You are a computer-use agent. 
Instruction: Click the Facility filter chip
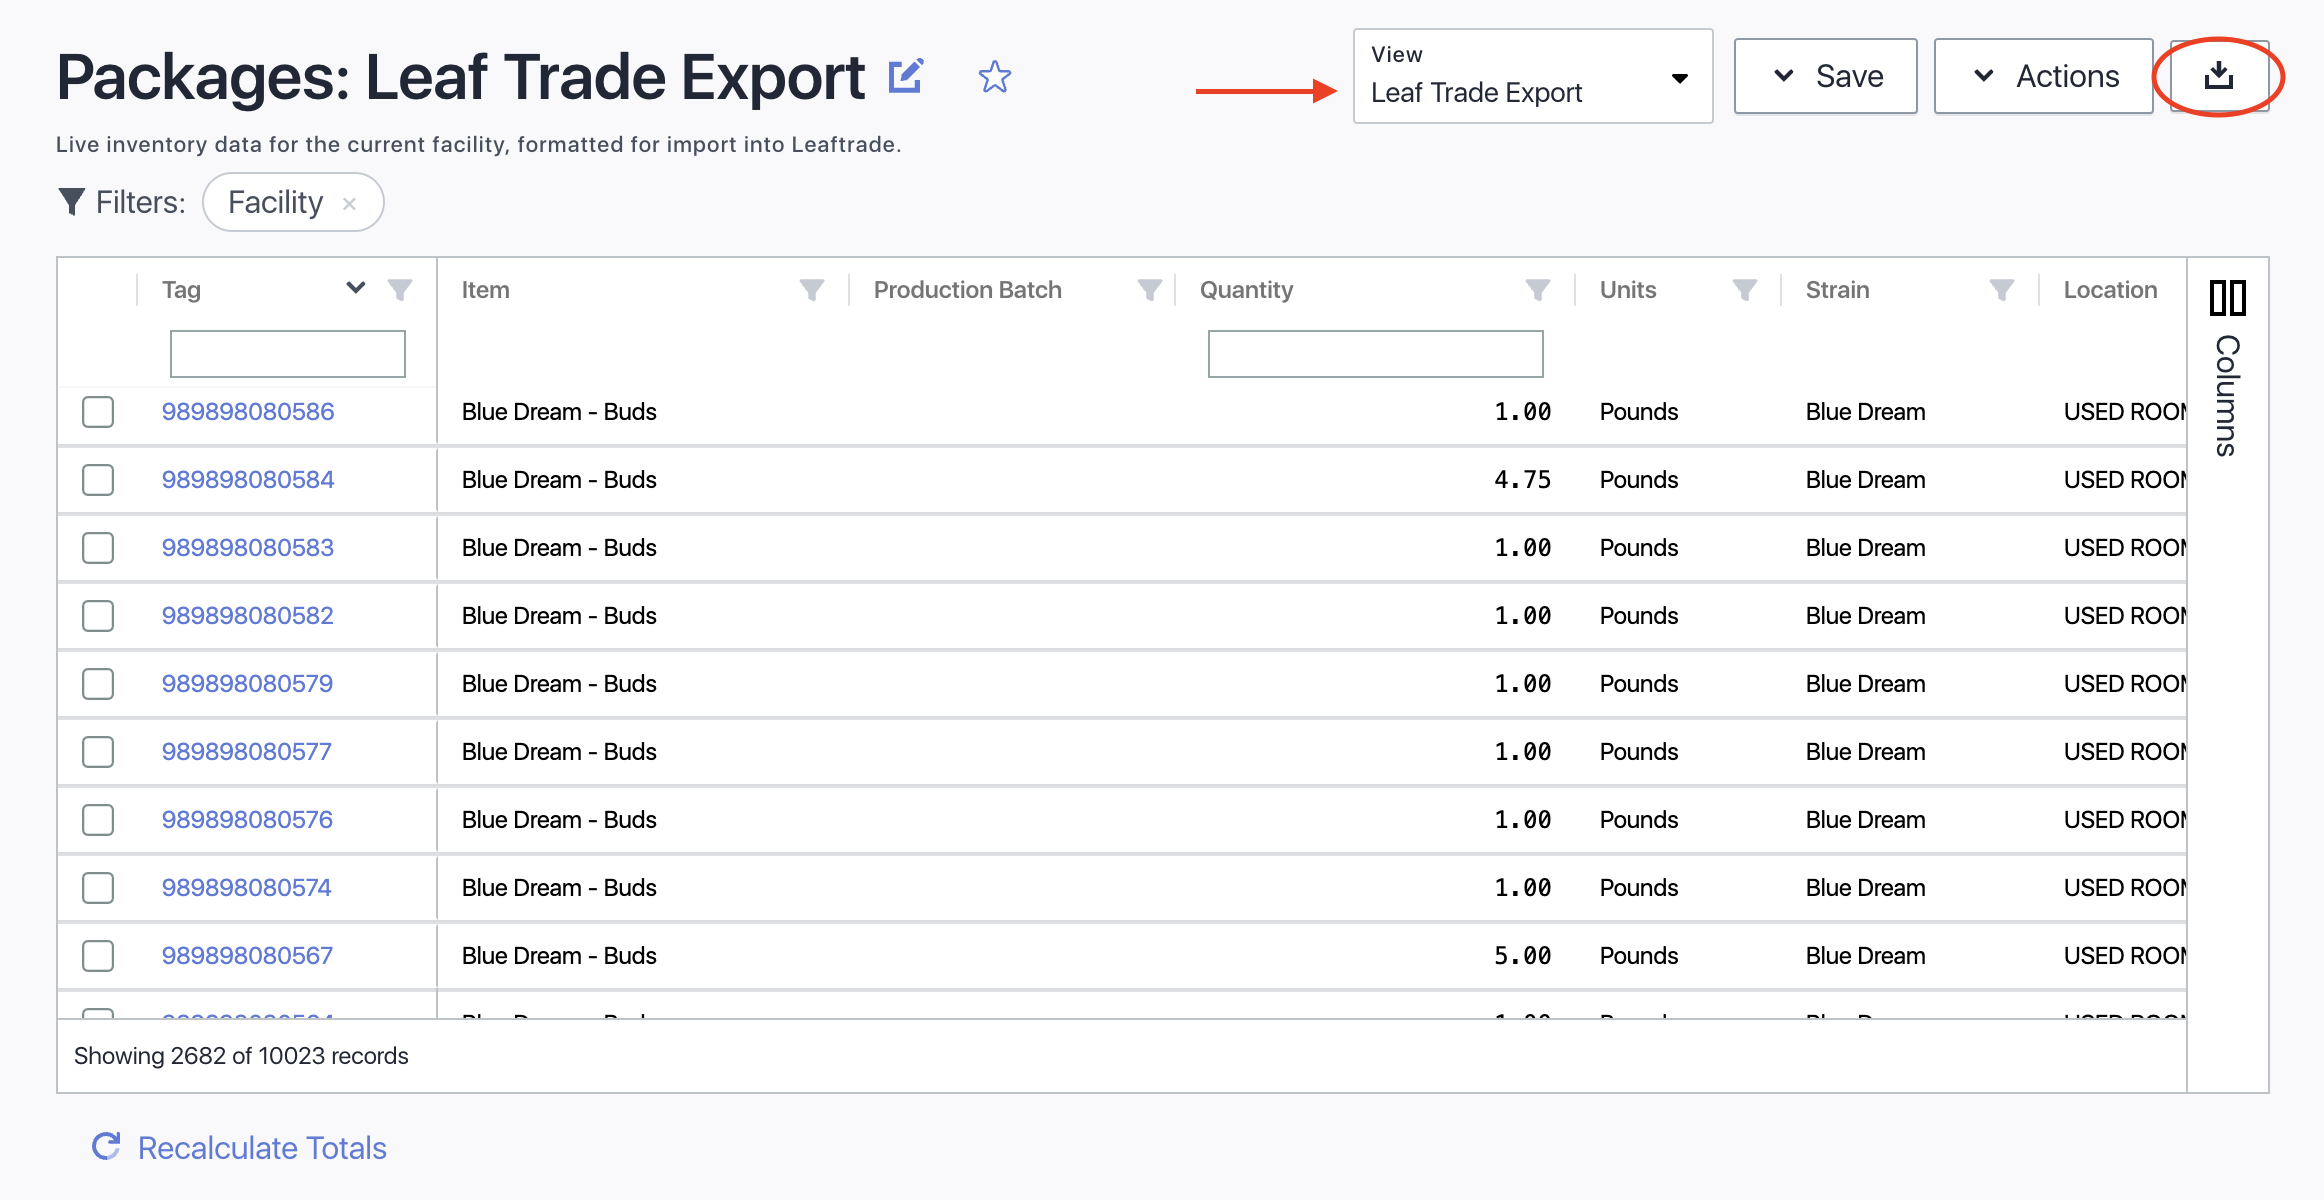293,202
